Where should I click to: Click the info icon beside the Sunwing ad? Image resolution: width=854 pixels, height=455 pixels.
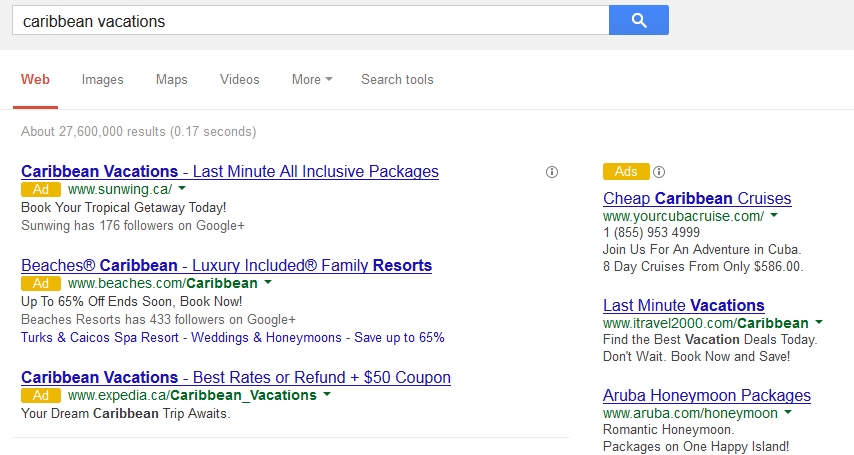coord(552,172)
